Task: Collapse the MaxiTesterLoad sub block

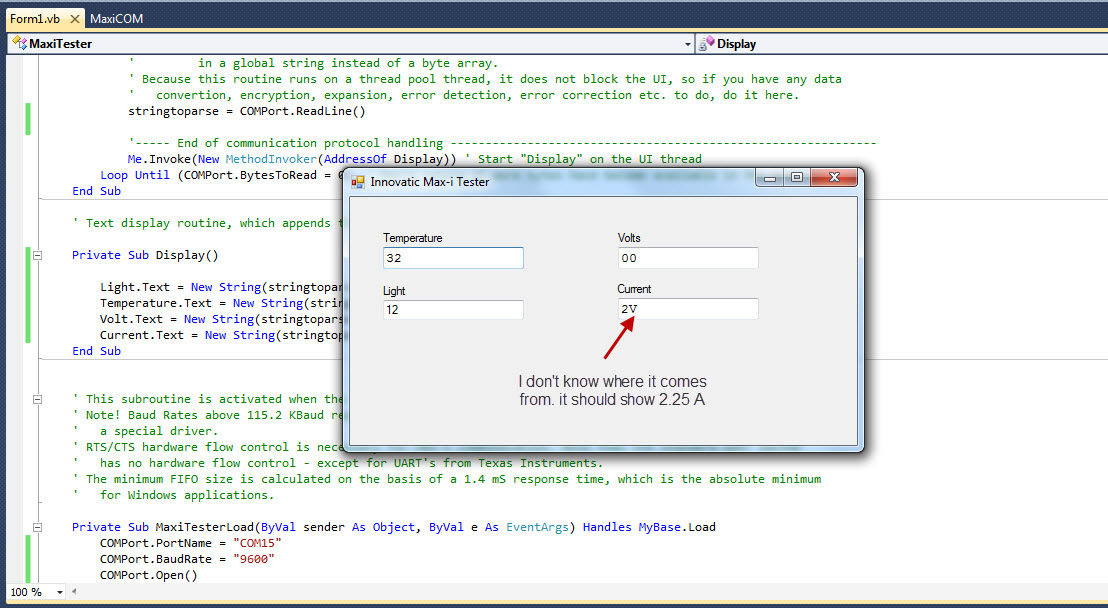Action: [37, 527]
